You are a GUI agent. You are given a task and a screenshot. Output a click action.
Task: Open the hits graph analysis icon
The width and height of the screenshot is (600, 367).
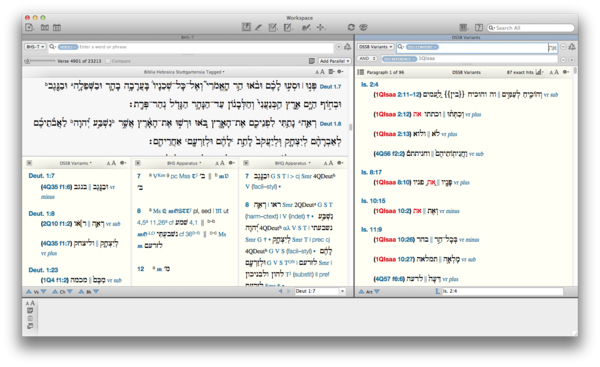click(x=540, y=72)
